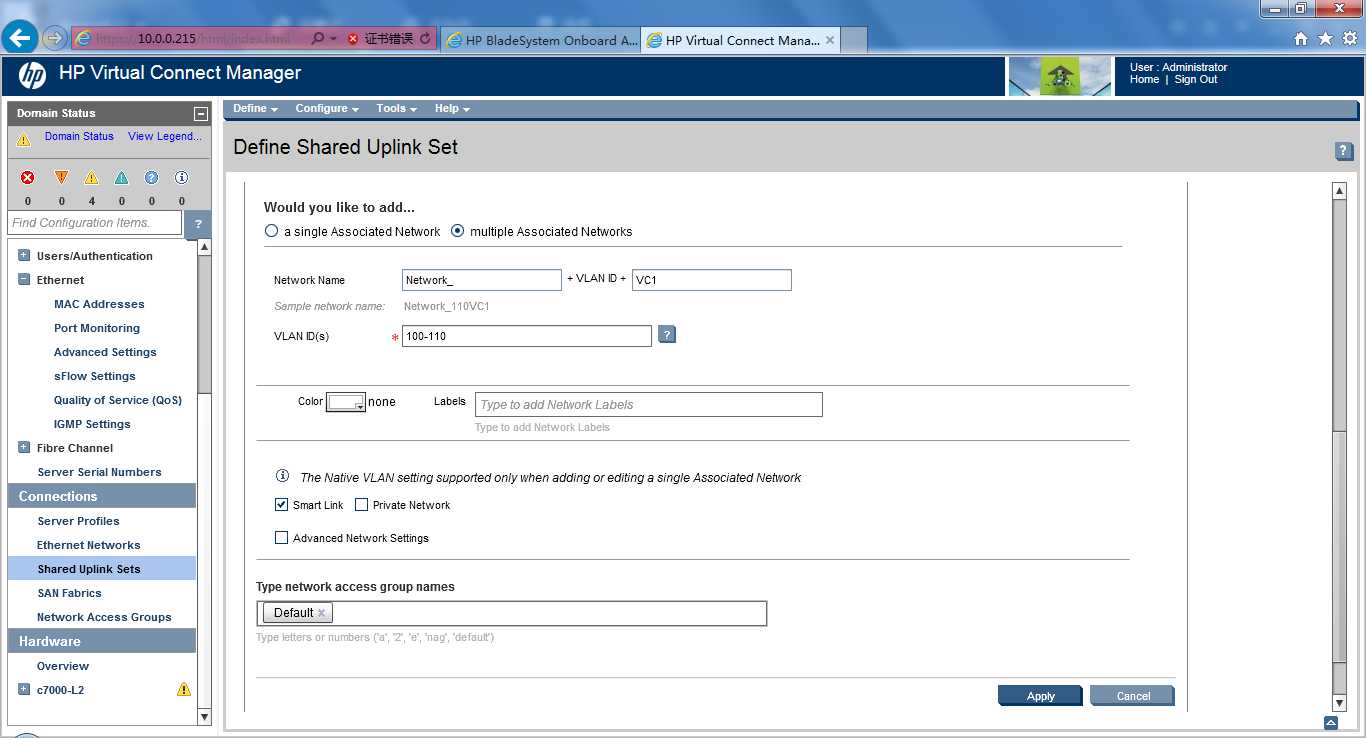Click the Home link in header
1366x738 pixels.
tap(1144, 80)
